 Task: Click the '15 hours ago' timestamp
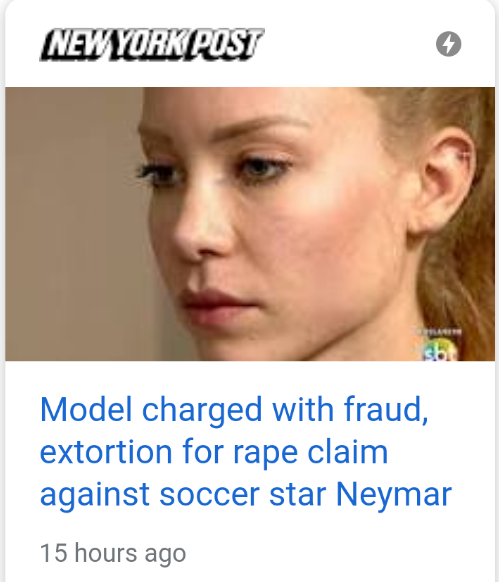point(113,553)
